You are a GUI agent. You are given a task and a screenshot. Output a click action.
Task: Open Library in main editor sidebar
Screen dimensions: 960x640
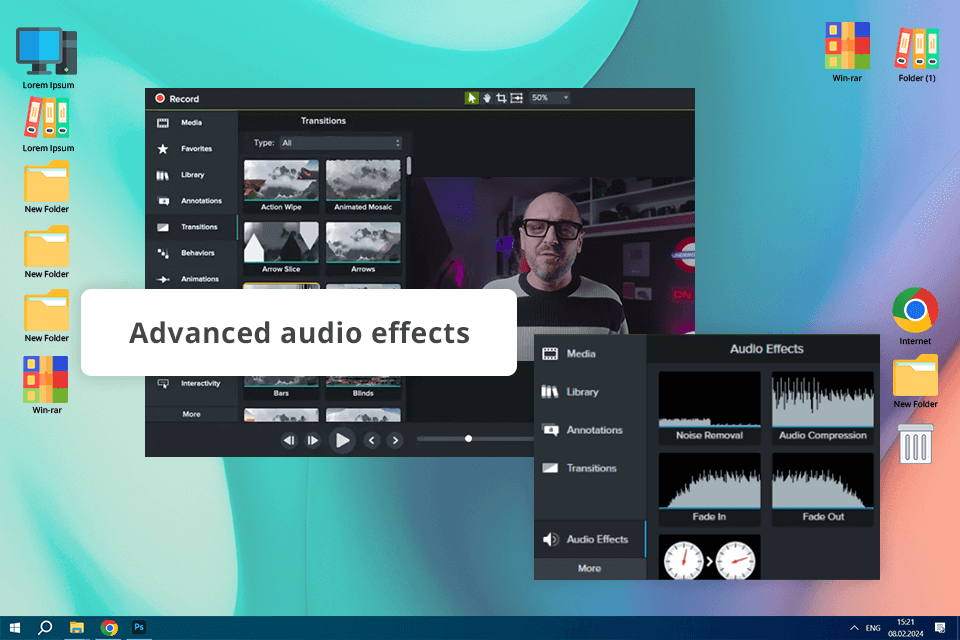191,175
